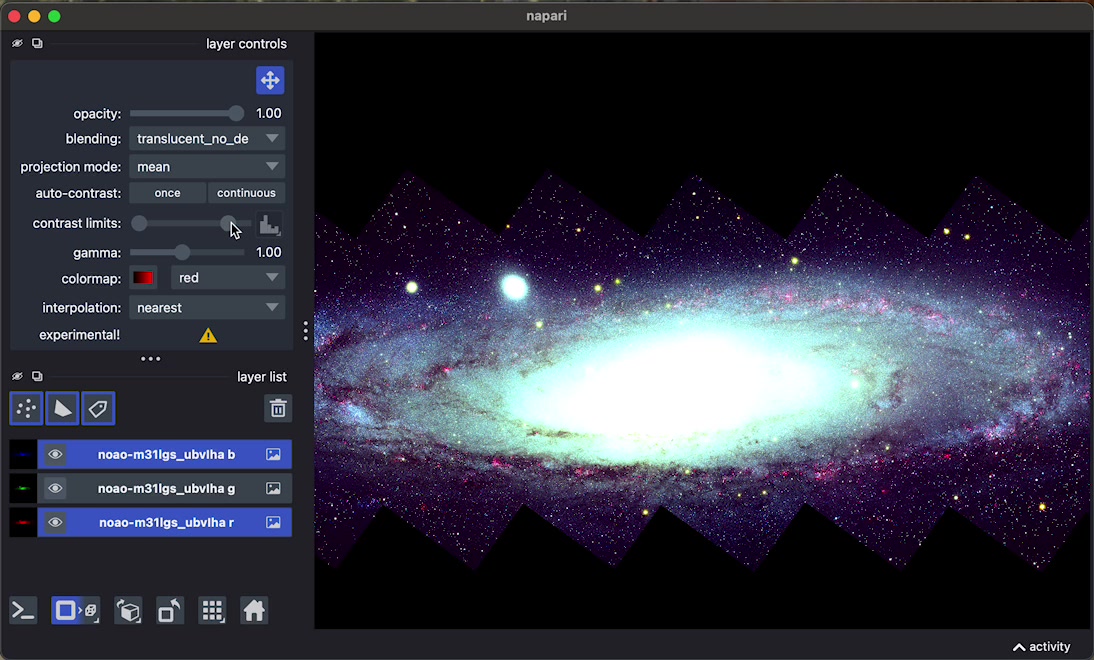Select the noao-m31lgs_ubvIha b layer name
1094x660 pixels.
point(166,454)
